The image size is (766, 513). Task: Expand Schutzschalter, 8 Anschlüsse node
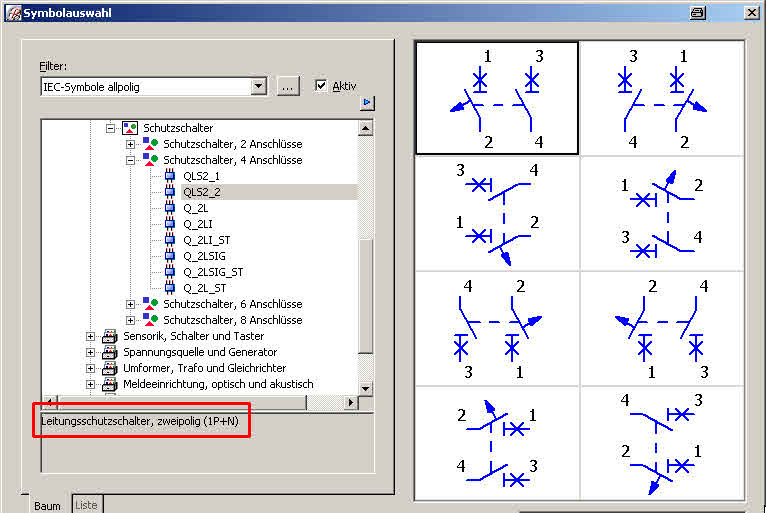coord(130,320)
